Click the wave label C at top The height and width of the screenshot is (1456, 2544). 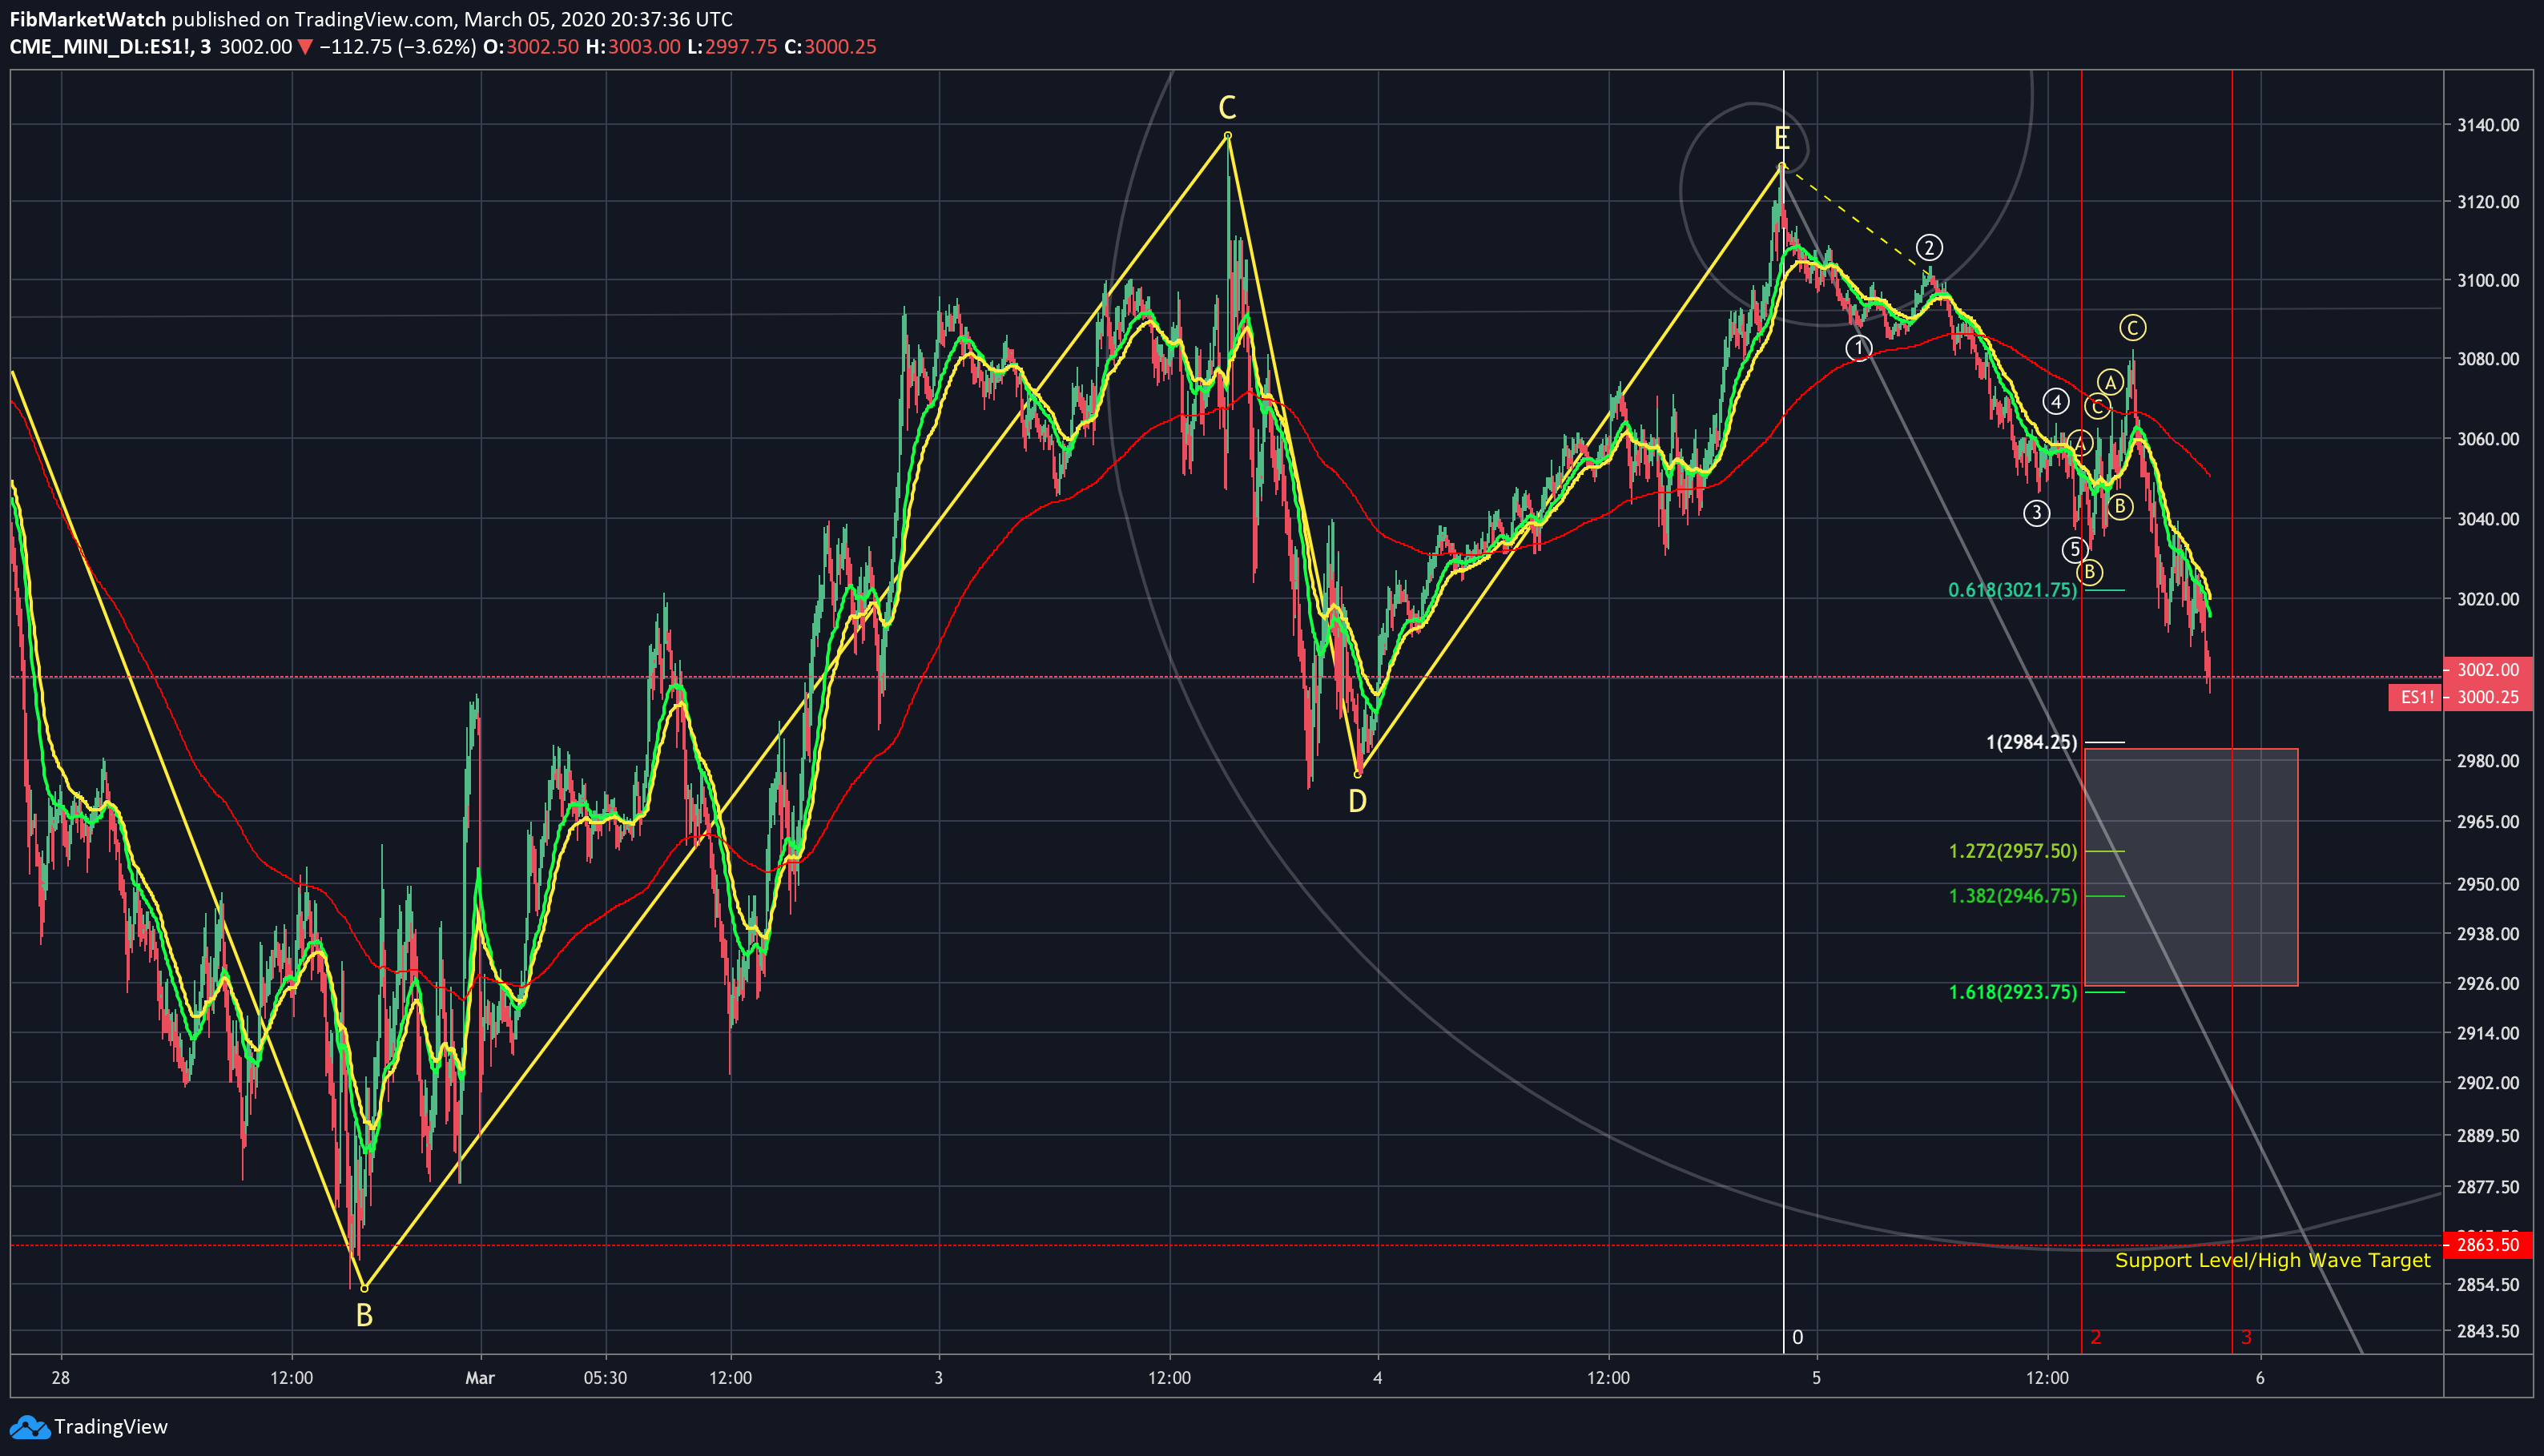click(1227, 107)
